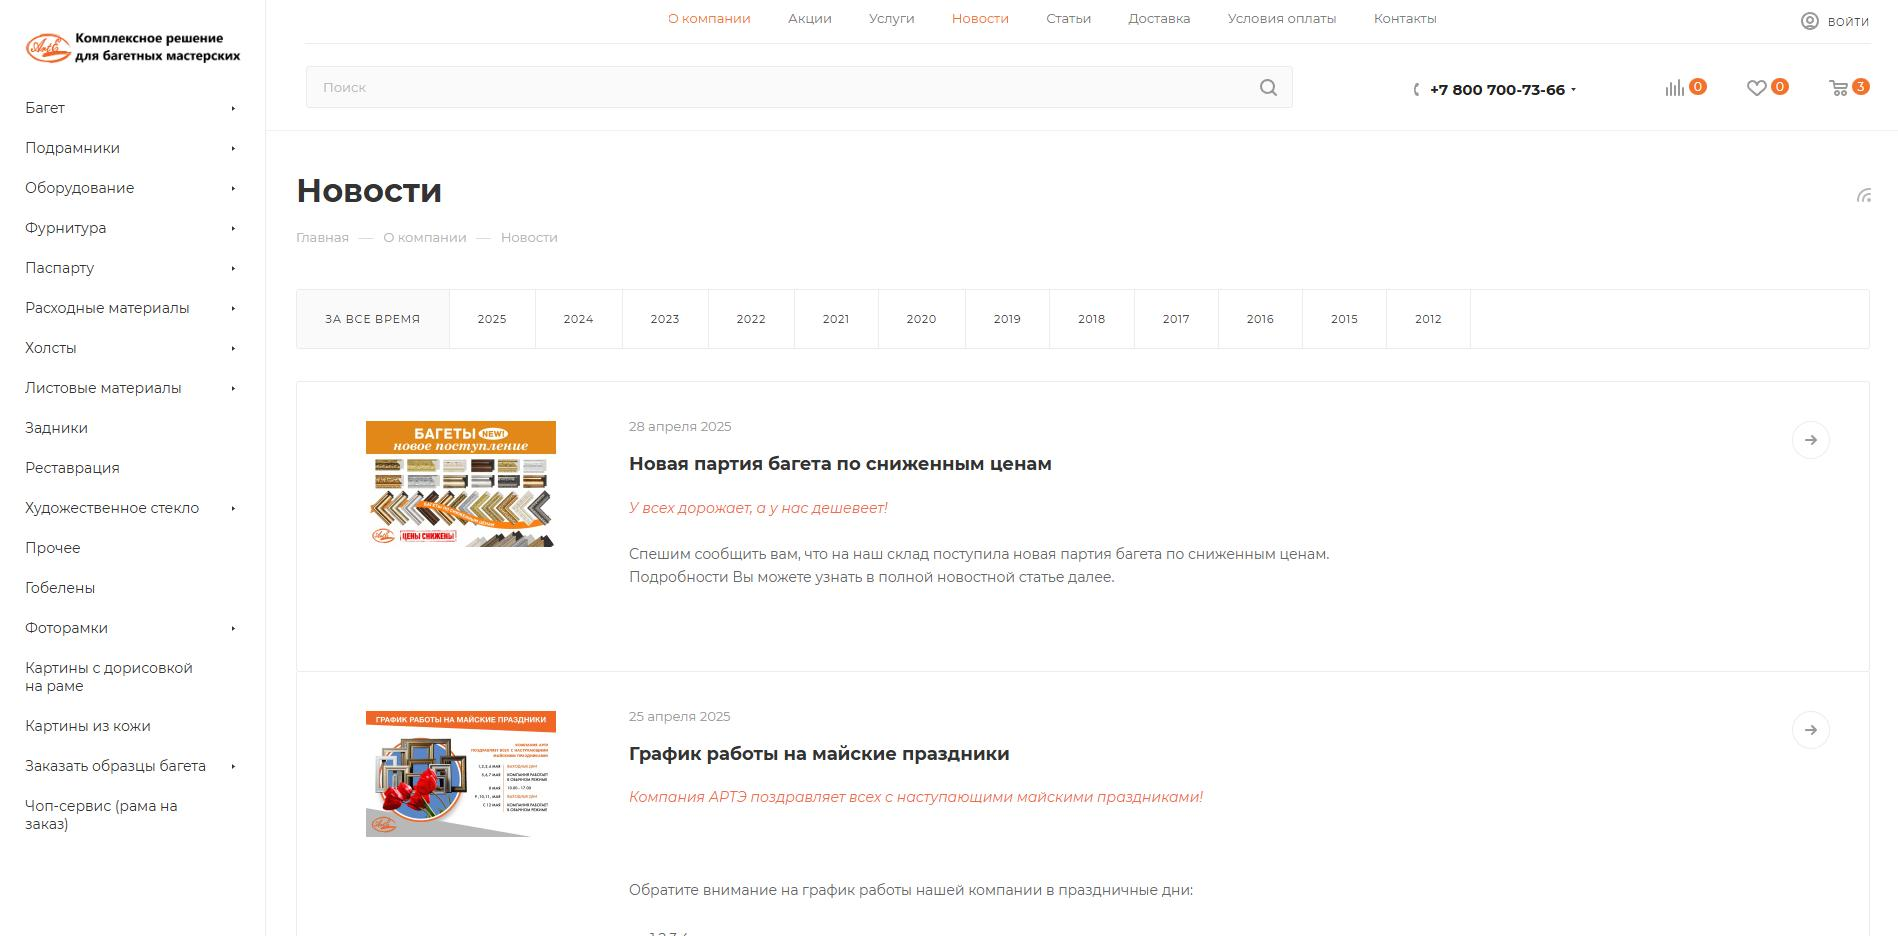Expand the Холсты submenu arrow
The height and width of the screenshot is (936, 1898).
tap(233, 348)
